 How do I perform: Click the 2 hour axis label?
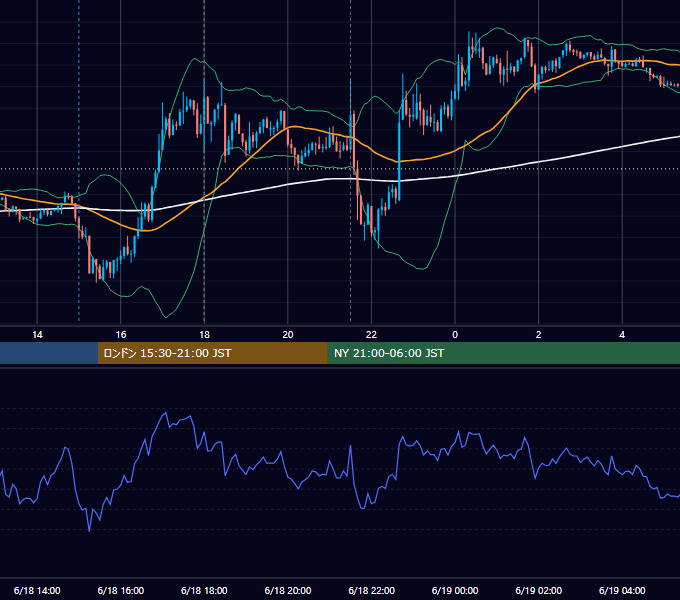tap(539, 335)
